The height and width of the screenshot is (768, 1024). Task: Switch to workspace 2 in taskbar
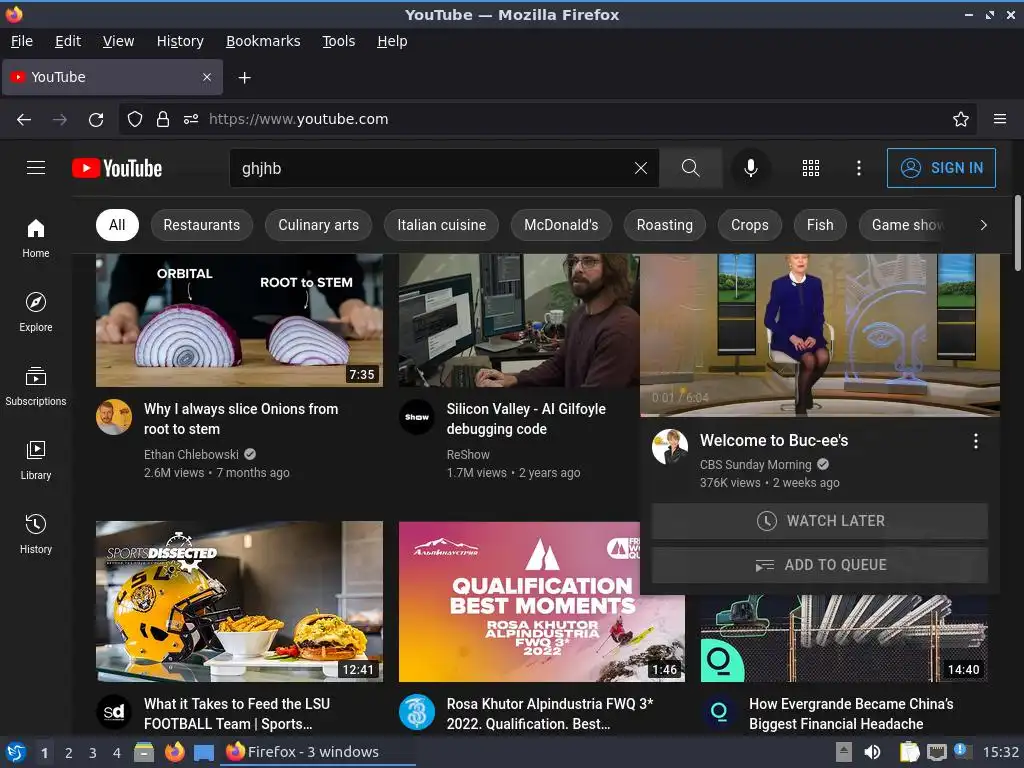tap(69, 752)
